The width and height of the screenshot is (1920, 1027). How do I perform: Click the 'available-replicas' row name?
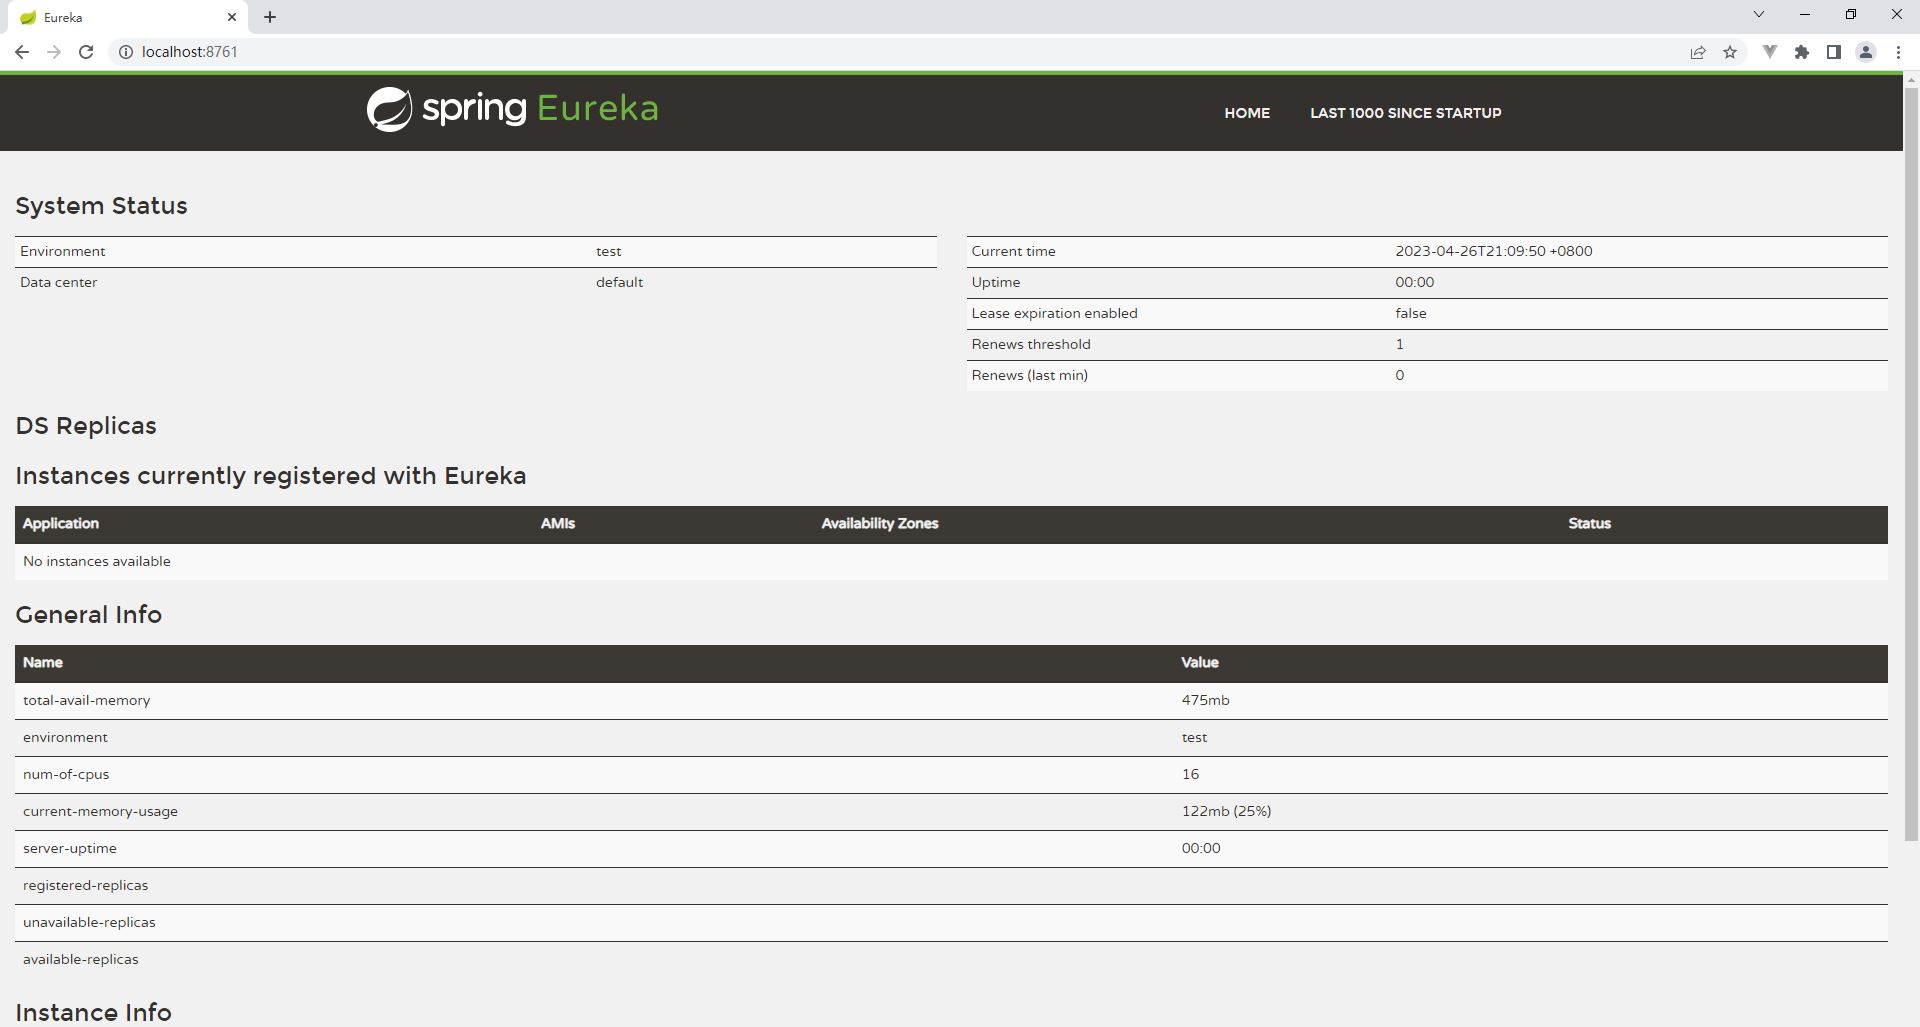click(x=81, y=960)
